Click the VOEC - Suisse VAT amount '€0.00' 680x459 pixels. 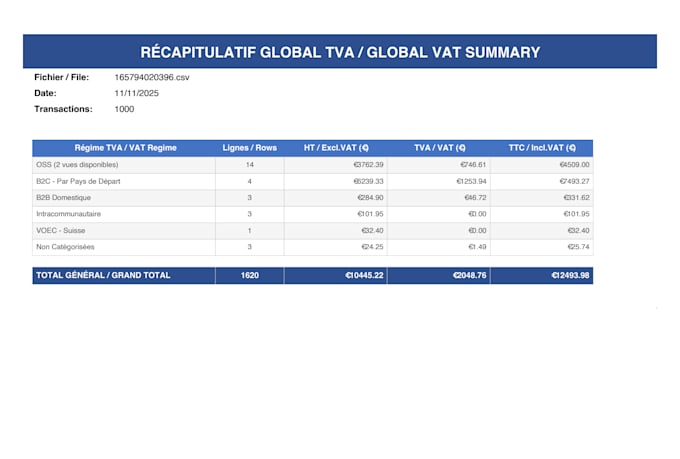[477, 231]
